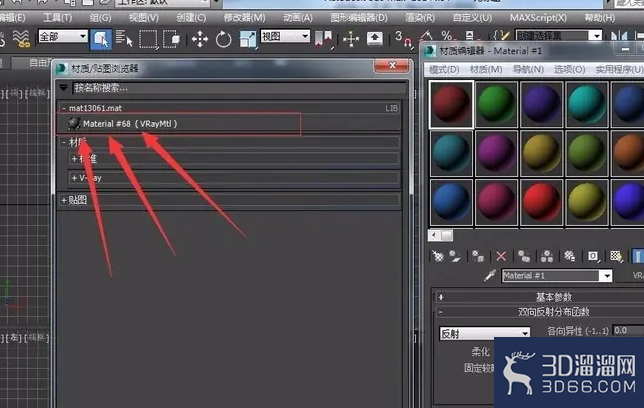Screen dimensions: 644x408
Task: Click the sample slots scroll left arrow
Action: point(434,235)
